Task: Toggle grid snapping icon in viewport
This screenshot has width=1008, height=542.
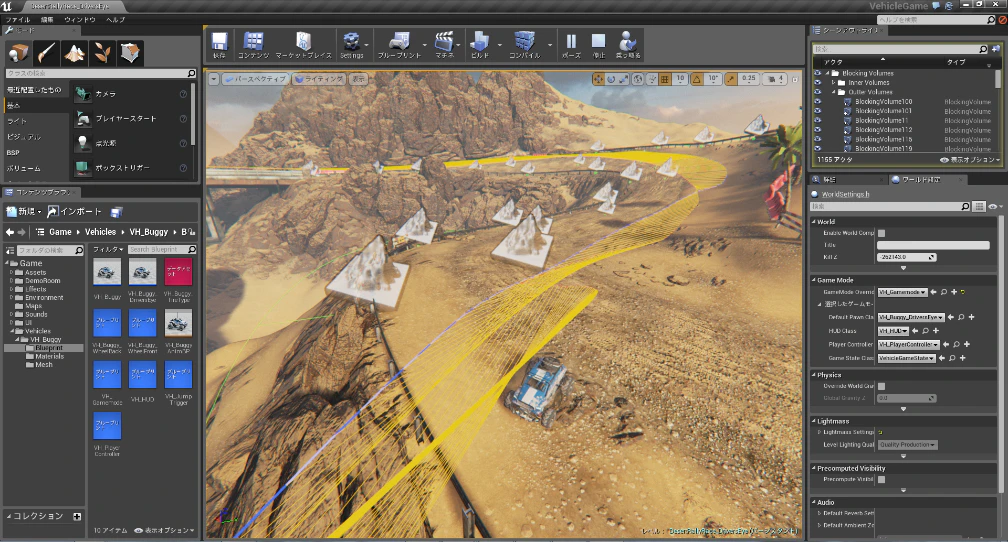Action: [x=665, y=79]
